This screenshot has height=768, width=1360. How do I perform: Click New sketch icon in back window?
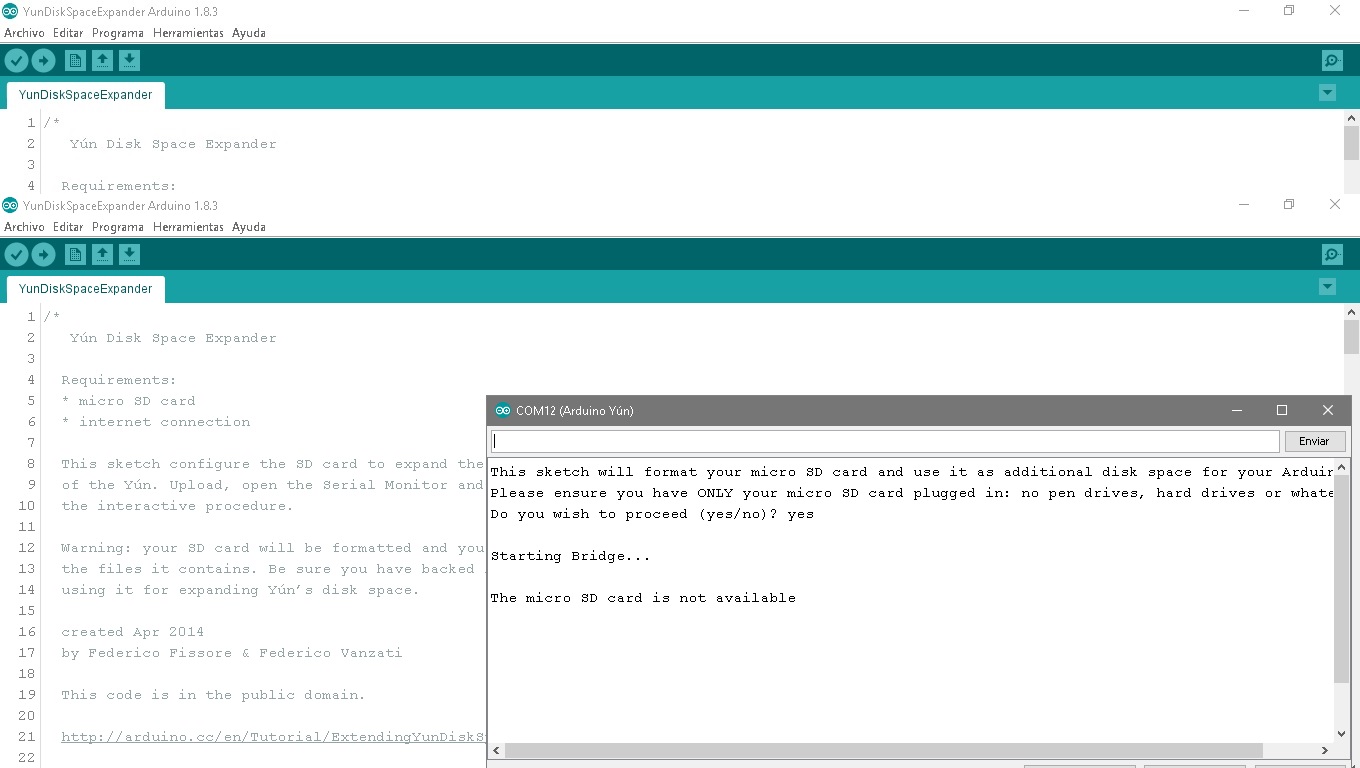[x=75, y=61]
